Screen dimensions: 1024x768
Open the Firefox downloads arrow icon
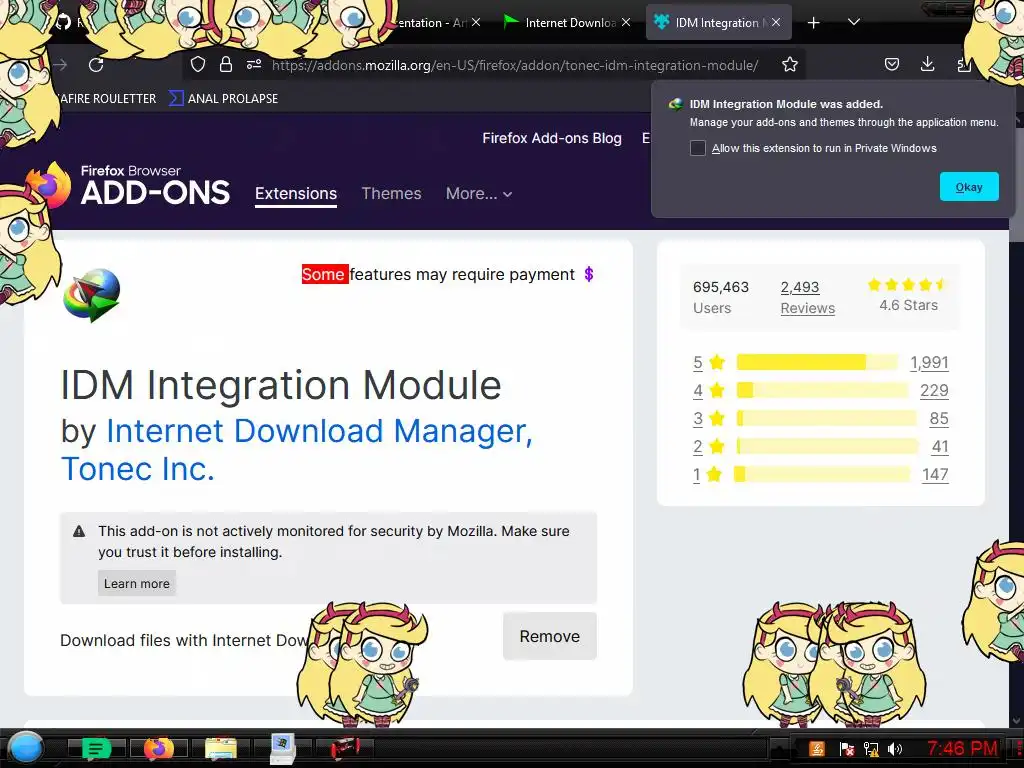point(927,64)
